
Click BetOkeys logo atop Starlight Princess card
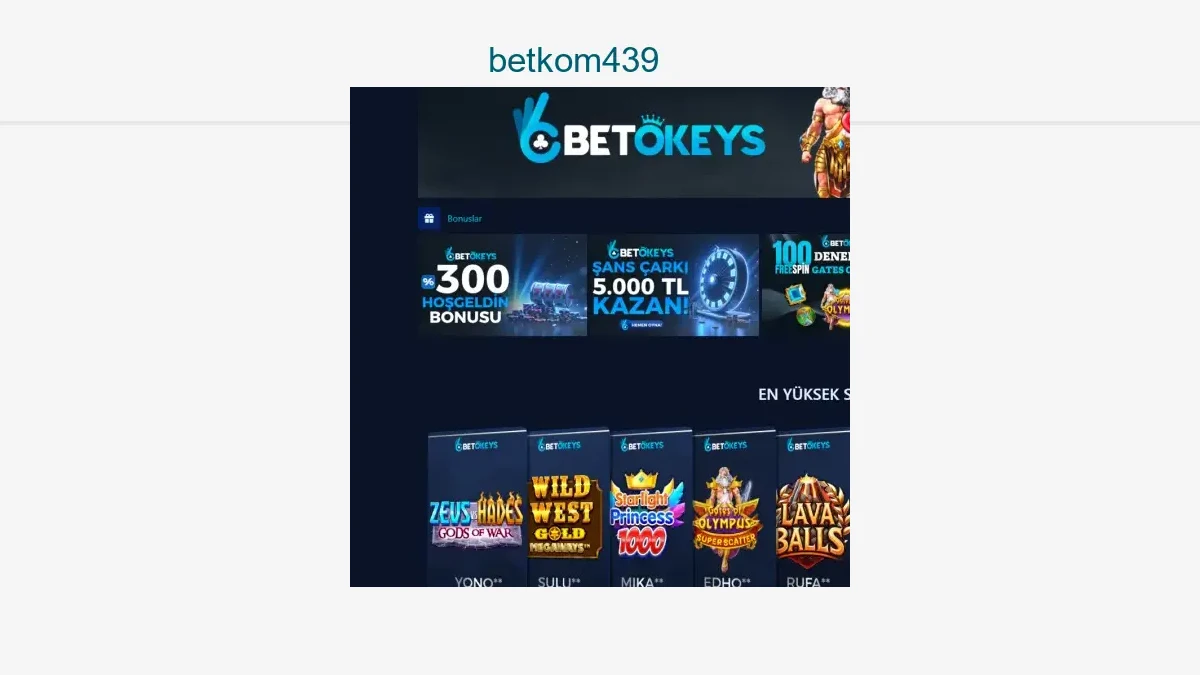(642, 444)
